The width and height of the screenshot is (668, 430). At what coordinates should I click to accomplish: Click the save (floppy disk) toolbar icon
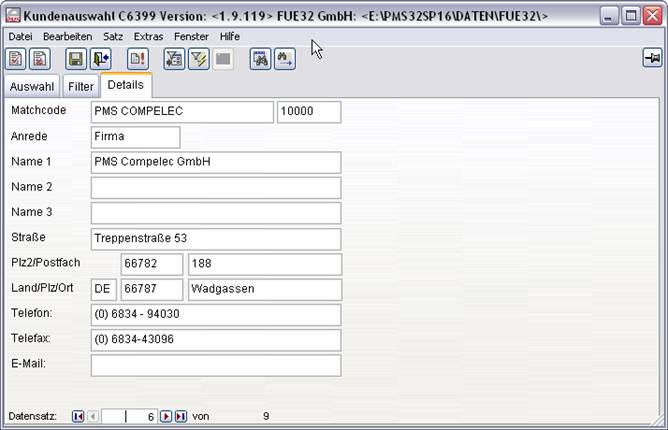75,59
